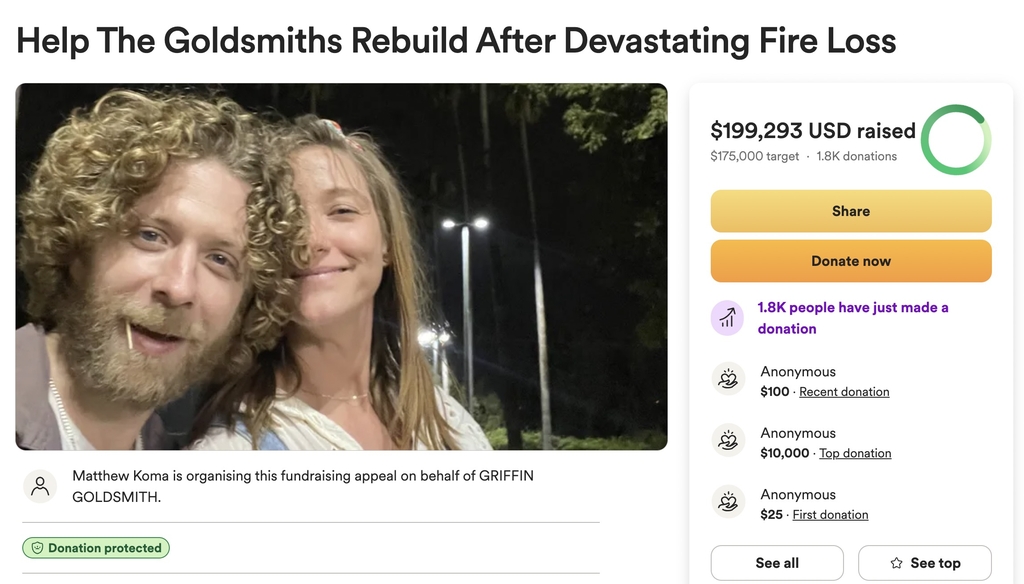Click the Donate now button

click(x=851, y=261)
